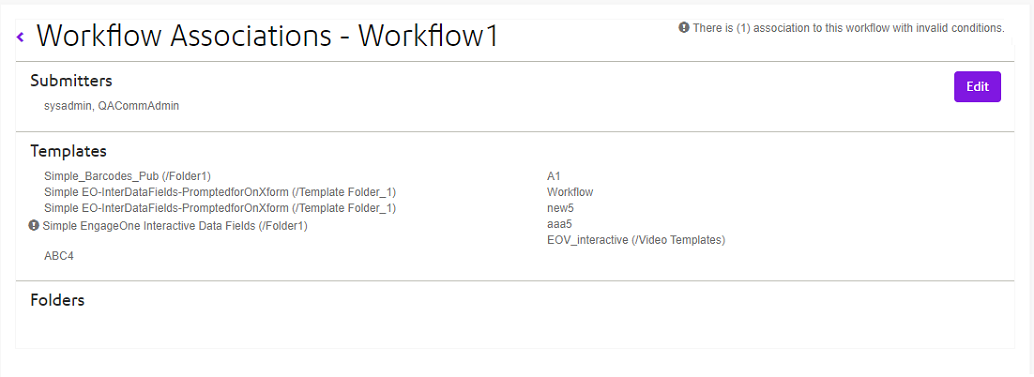Screen dimensions: 1034x377
Task: Select second Simple EO-InterDataFields-PromptedforOnXform entry
Action: coord(220,208)
